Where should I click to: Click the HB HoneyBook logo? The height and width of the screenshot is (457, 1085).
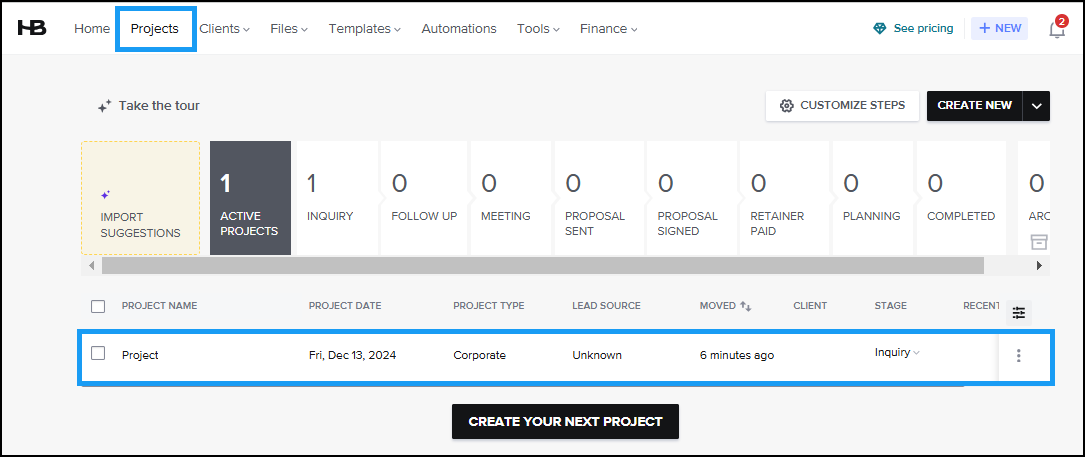(32, 28)
